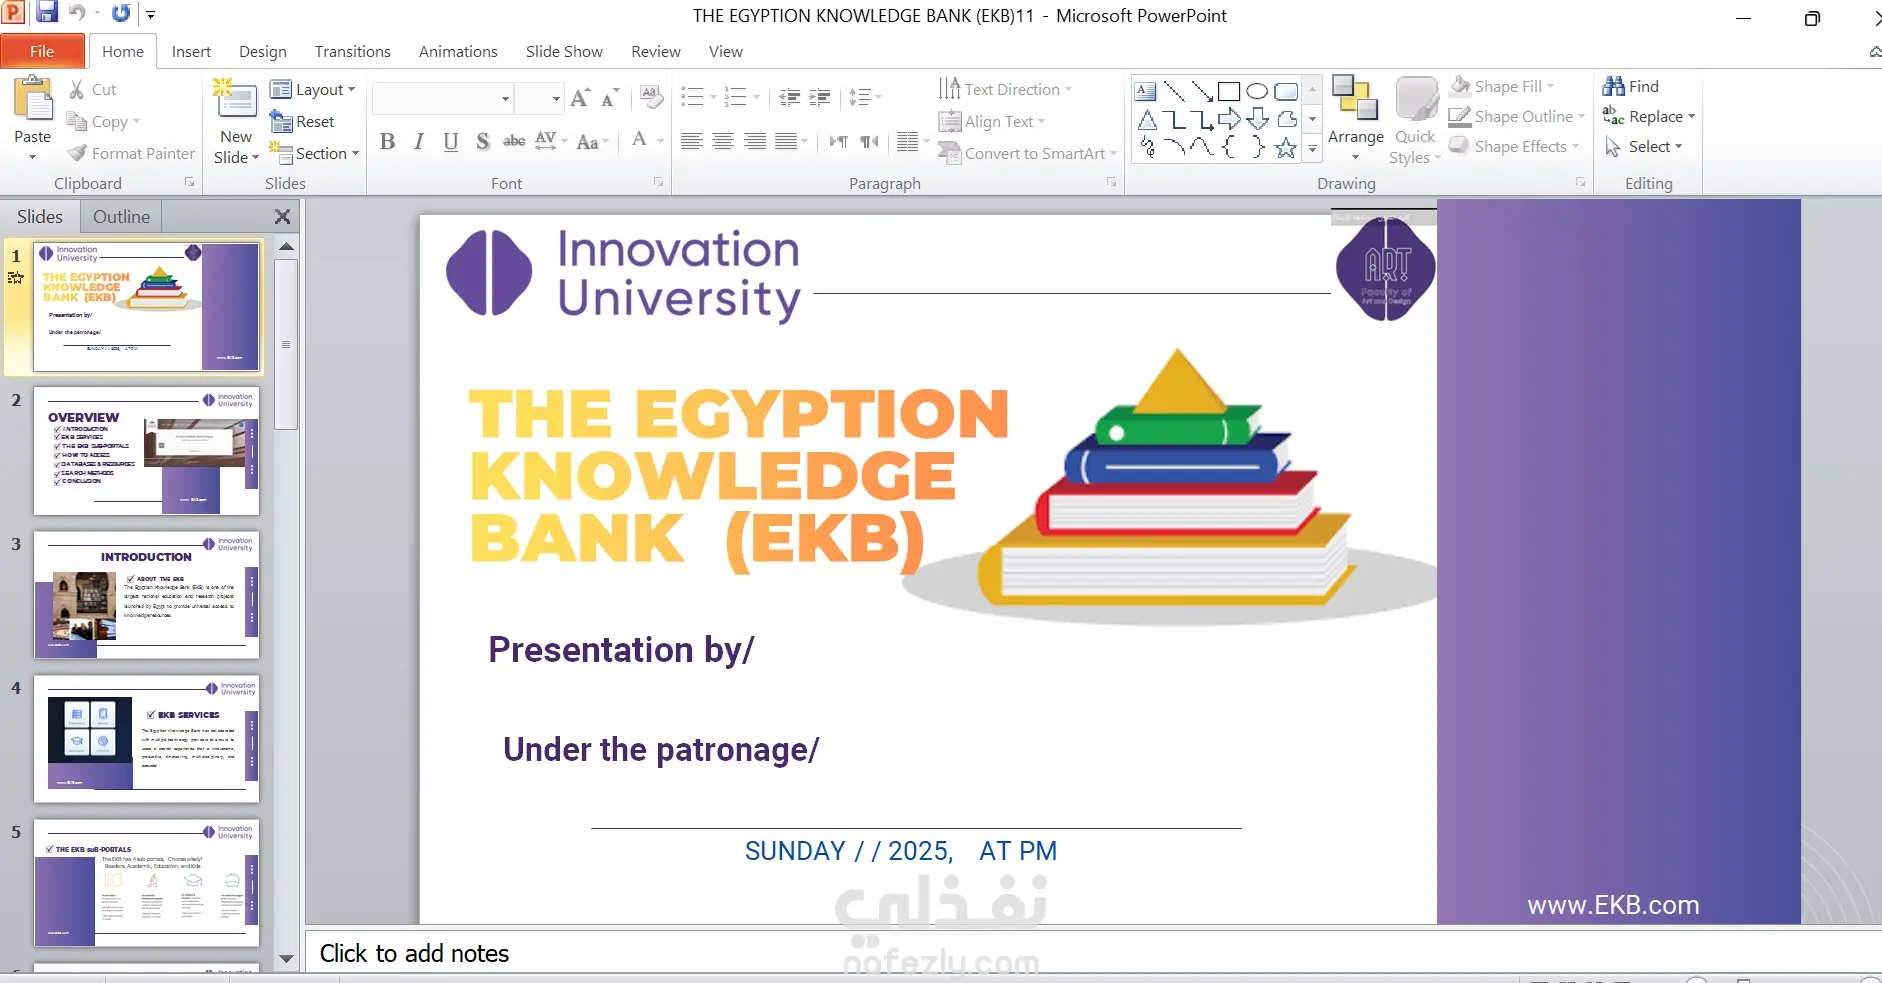Viewport: 1882px width, 983px height.
Task: Select the Oval shape in the gallery
Action: click(x=1258, y=92)
